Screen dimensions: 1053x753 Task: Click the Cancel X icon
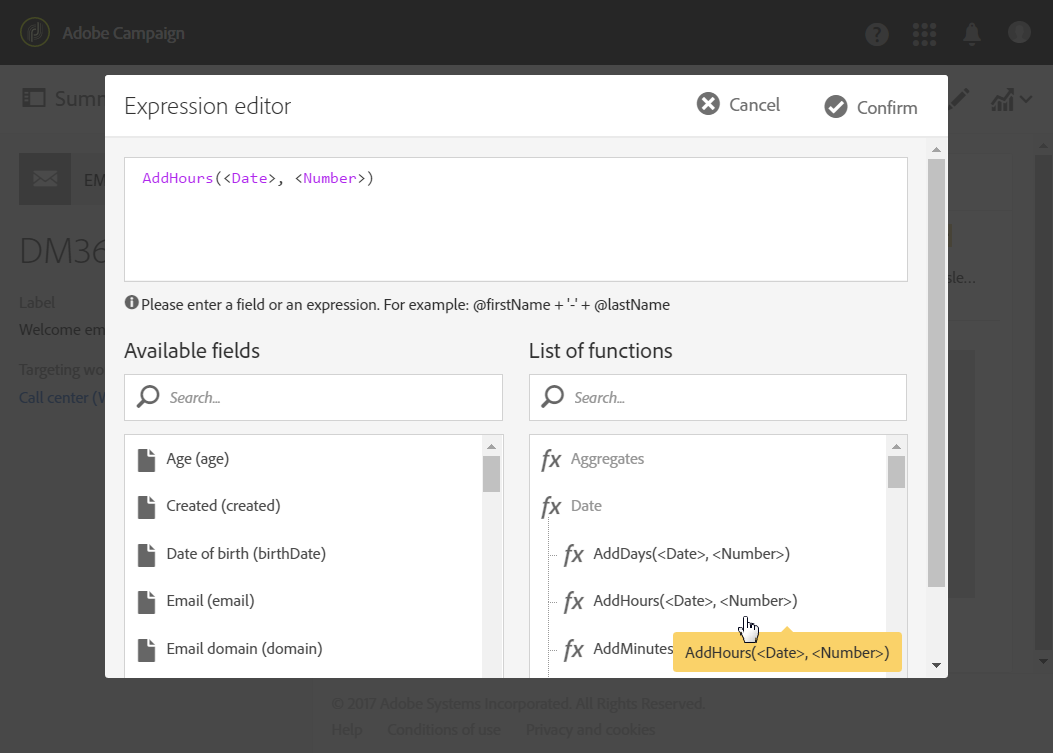(x=708, y=104)
